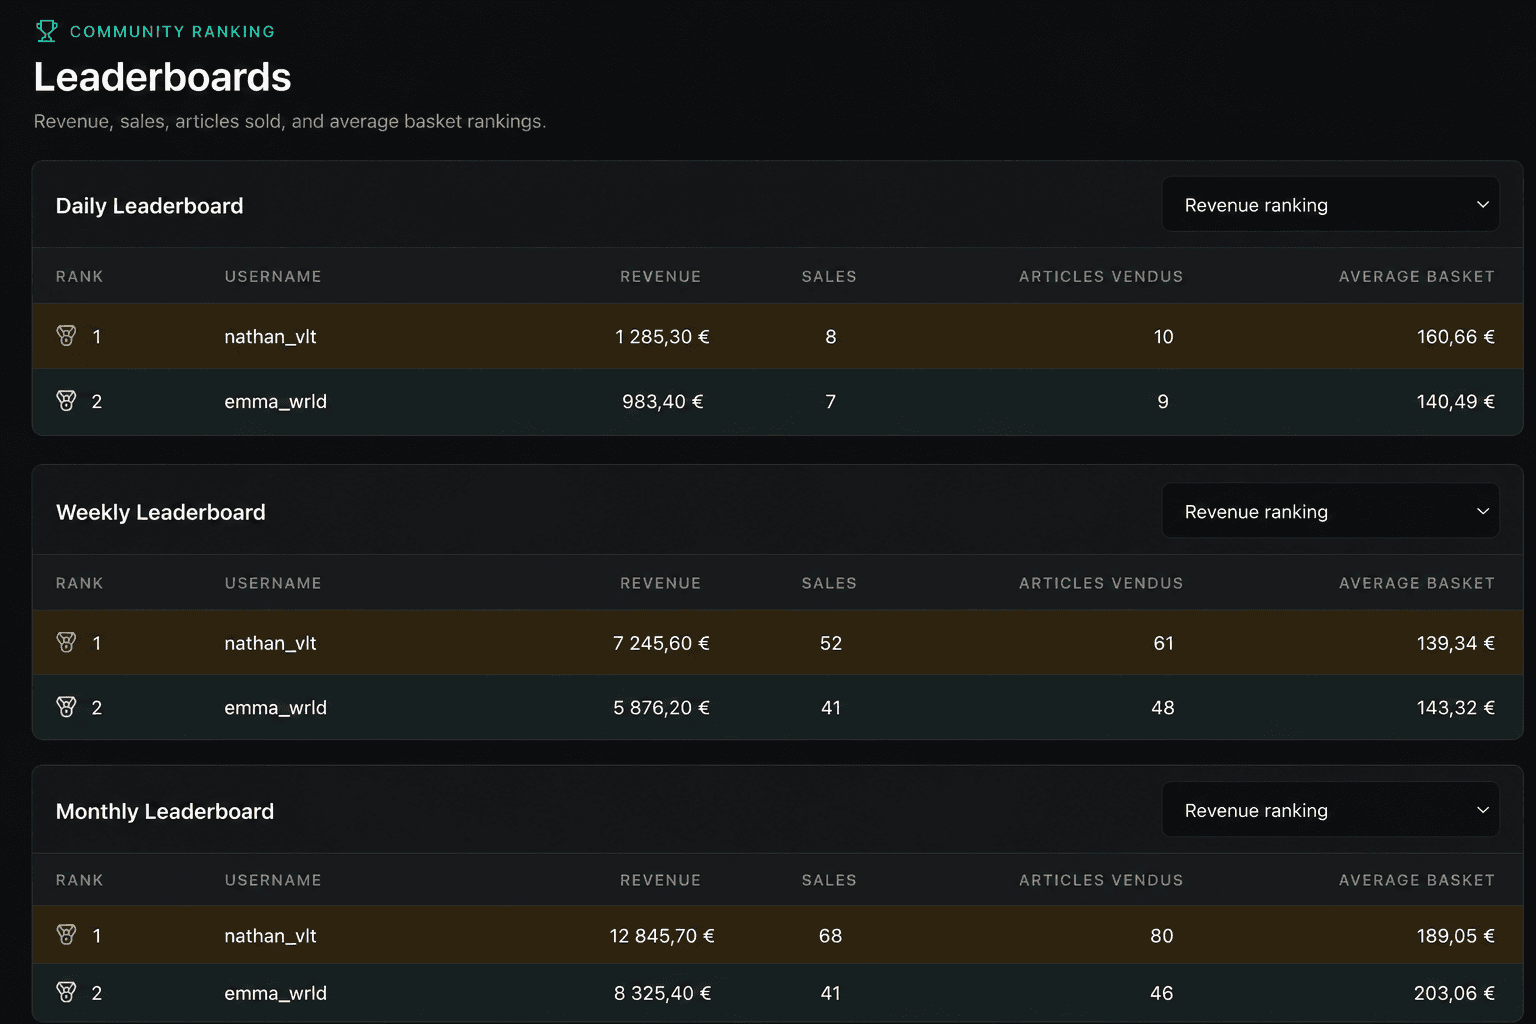The width and height of the screenshot is (1536, 1024).
Task: Click the average basket value 203,06 €
Action: click(x=1454, y=993)
